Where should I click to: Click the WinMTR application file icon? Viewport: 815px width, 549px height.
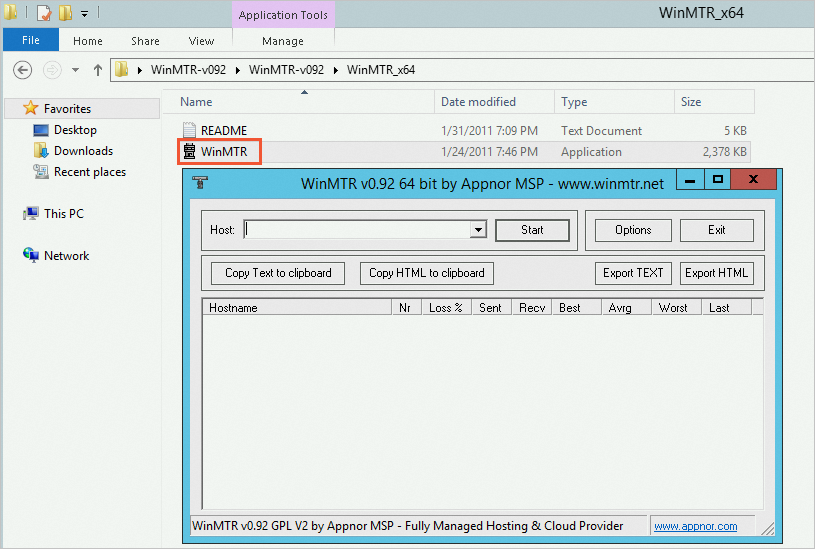[x=189, y=152]
